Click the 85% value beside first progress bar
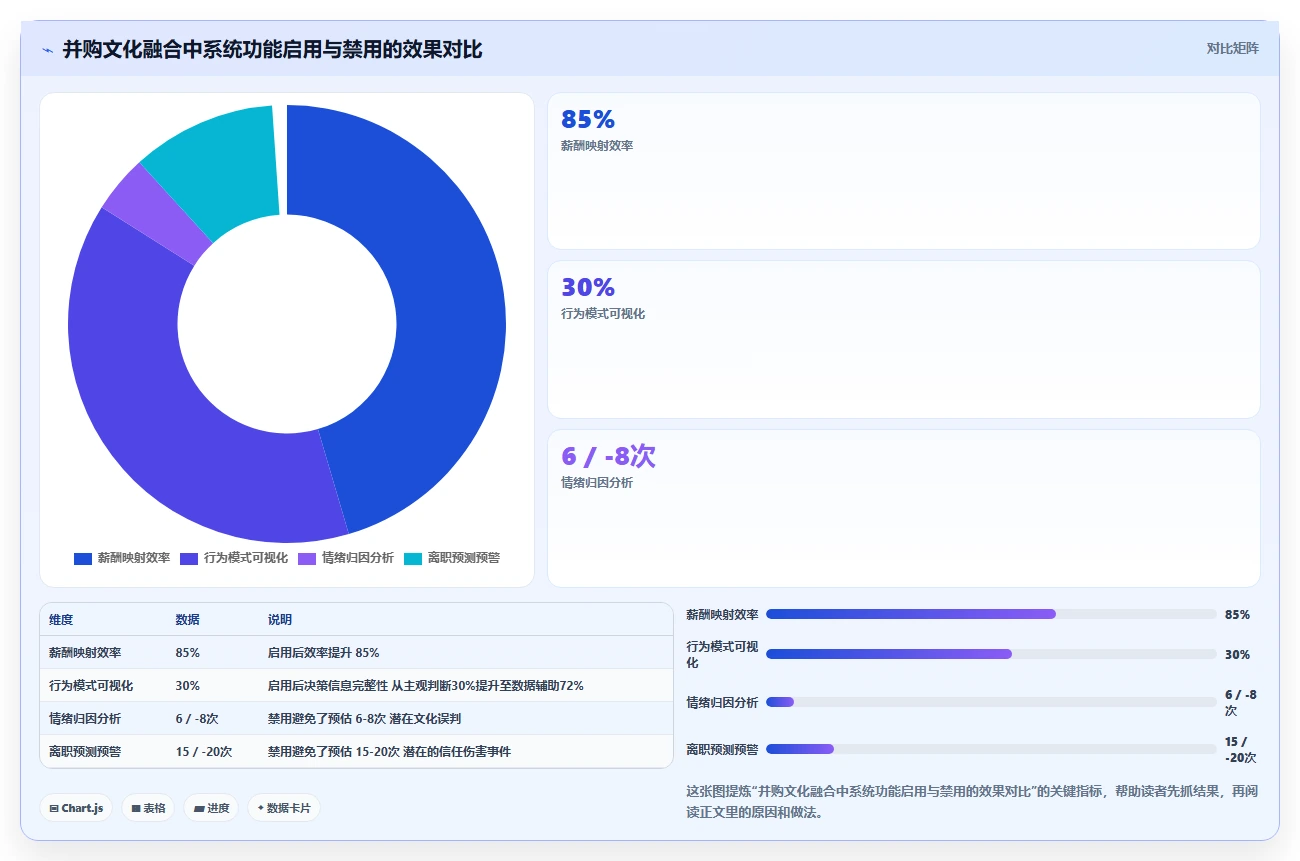Image resolution: width=1300 pixels, height=861 pixels. pyautogui.click(x=1237, y=615)
